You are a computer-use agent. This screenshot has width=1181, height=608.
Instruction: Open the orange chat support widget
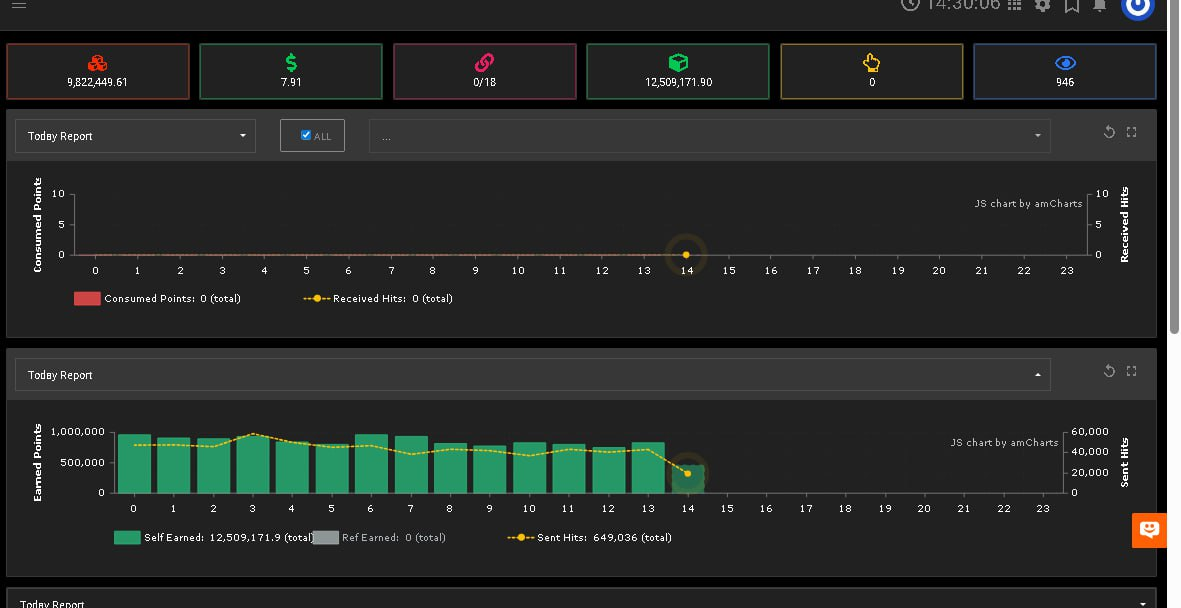coord(1149,530)
